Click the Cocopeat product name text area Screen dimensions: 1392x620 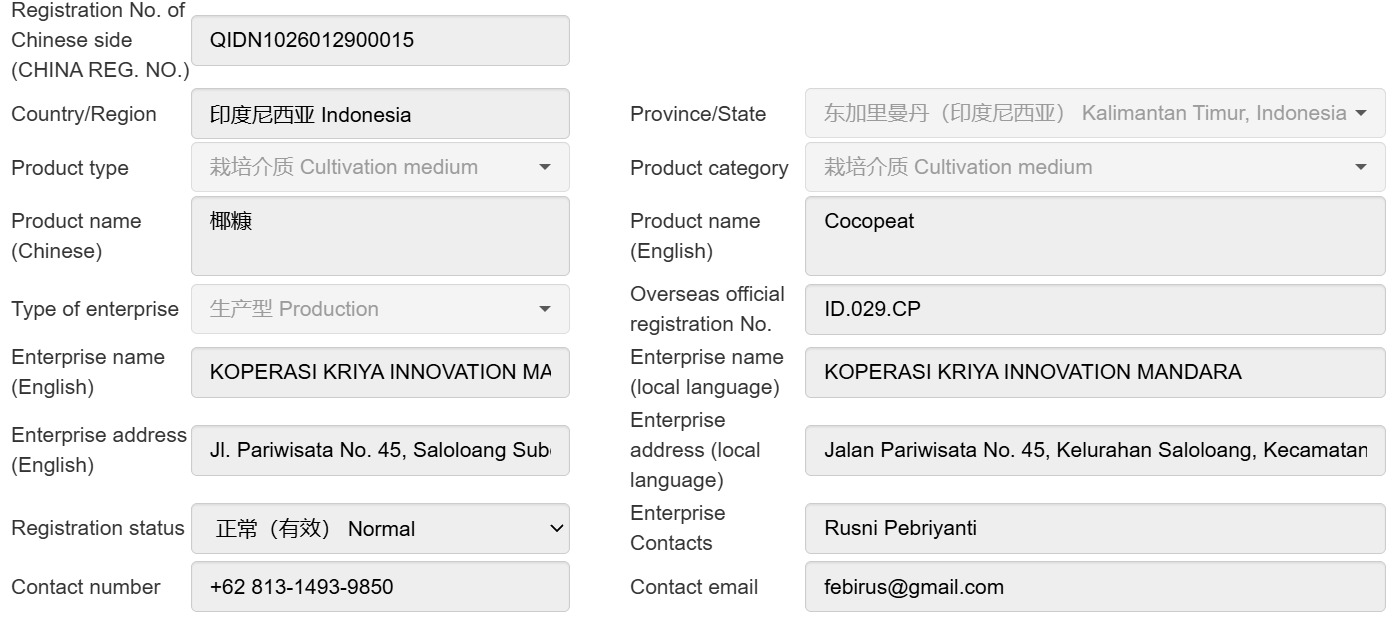1095,236
